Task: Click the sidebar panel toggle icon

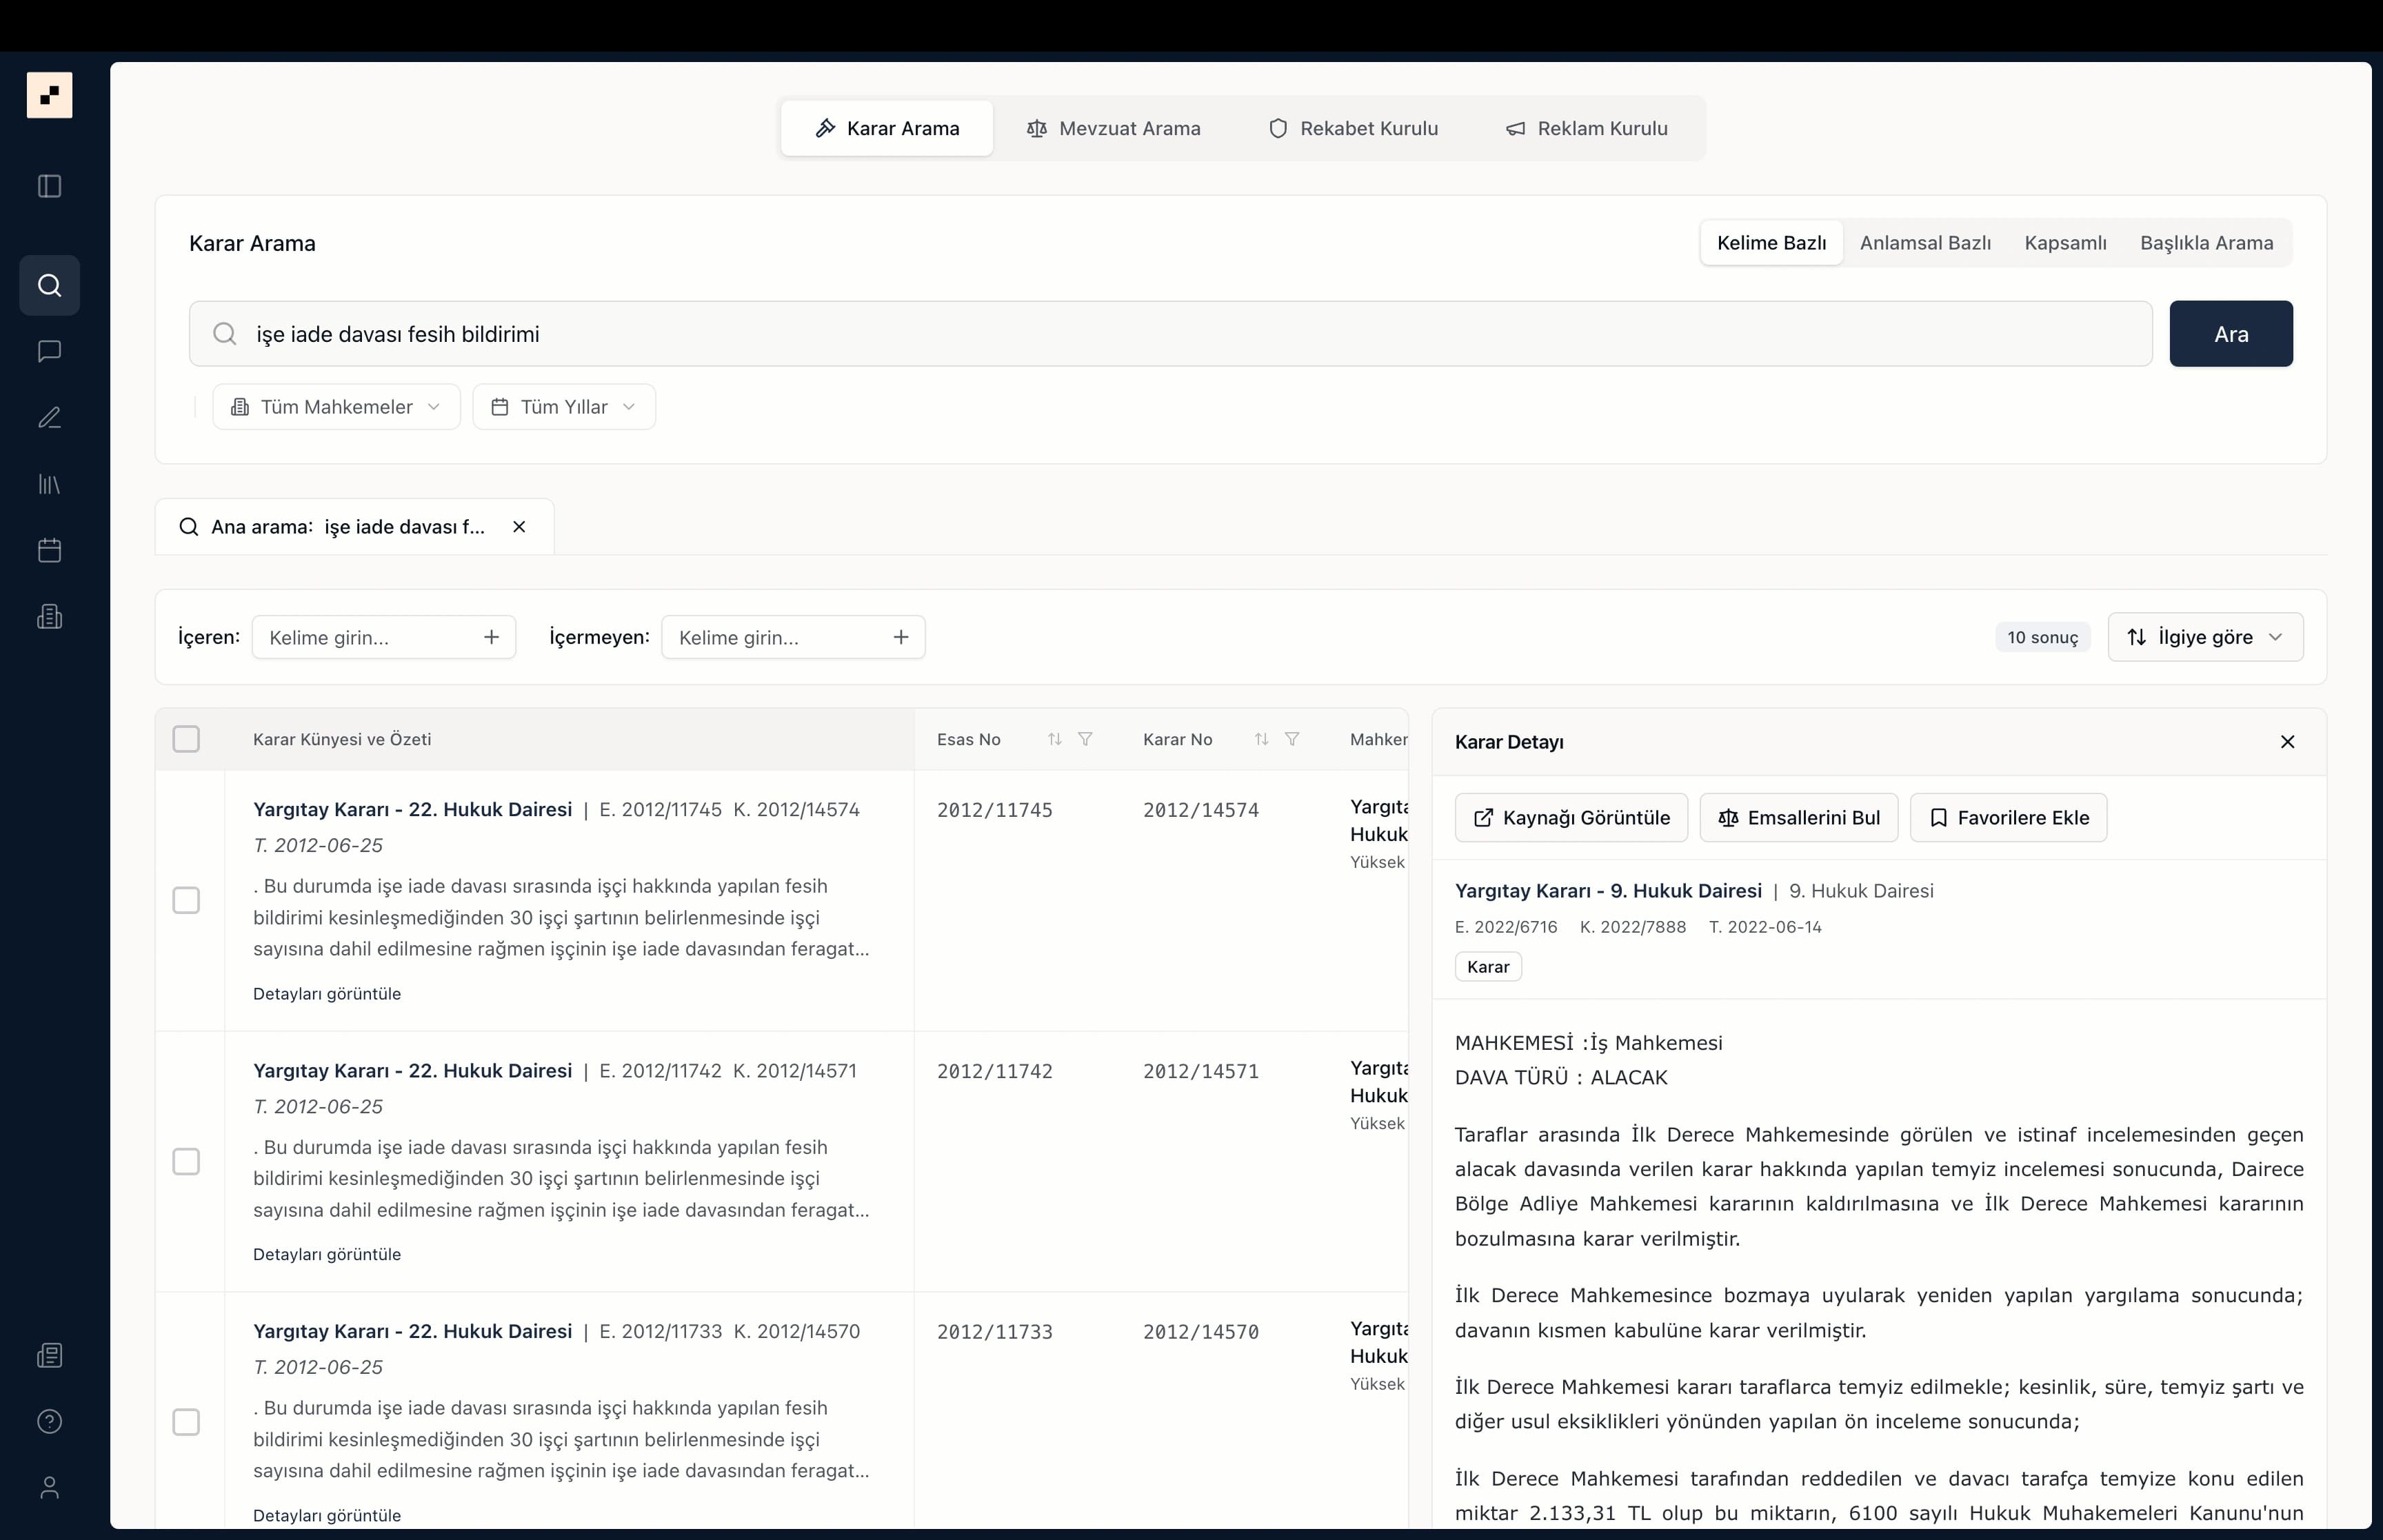Action: click(x=49, y=186)
